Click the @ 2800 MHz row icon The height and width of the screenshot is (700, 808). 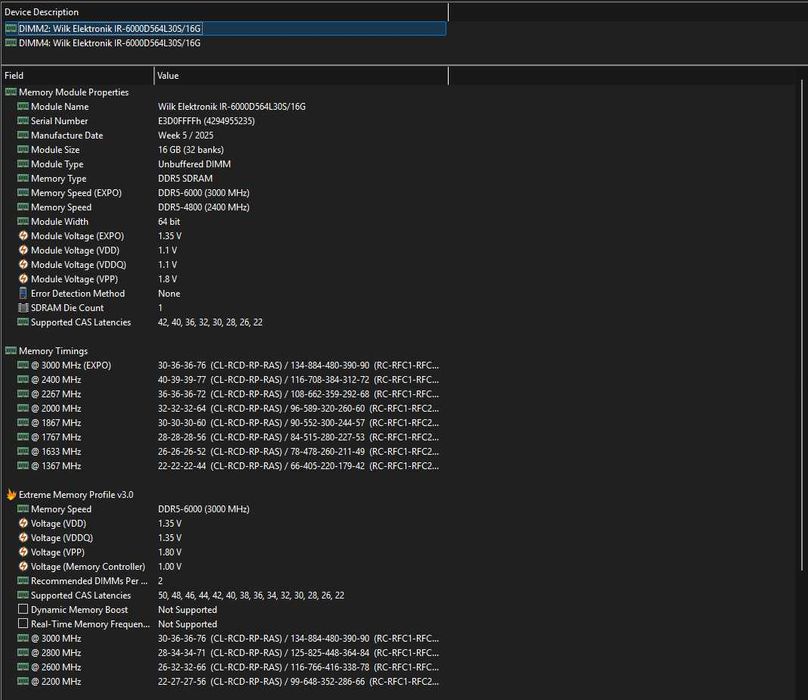coord(23,653)
